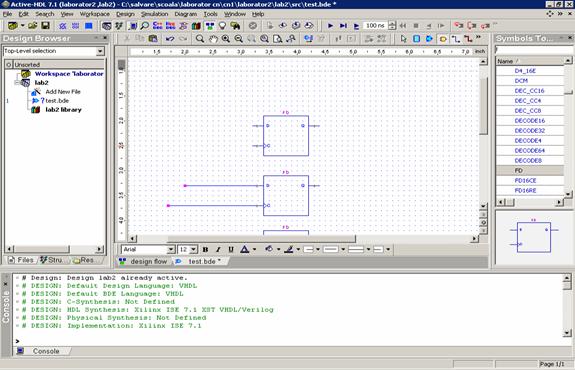The image size is (575, 370).
Task: Select FD16CE in the symbols list
Action: point(525,180)
